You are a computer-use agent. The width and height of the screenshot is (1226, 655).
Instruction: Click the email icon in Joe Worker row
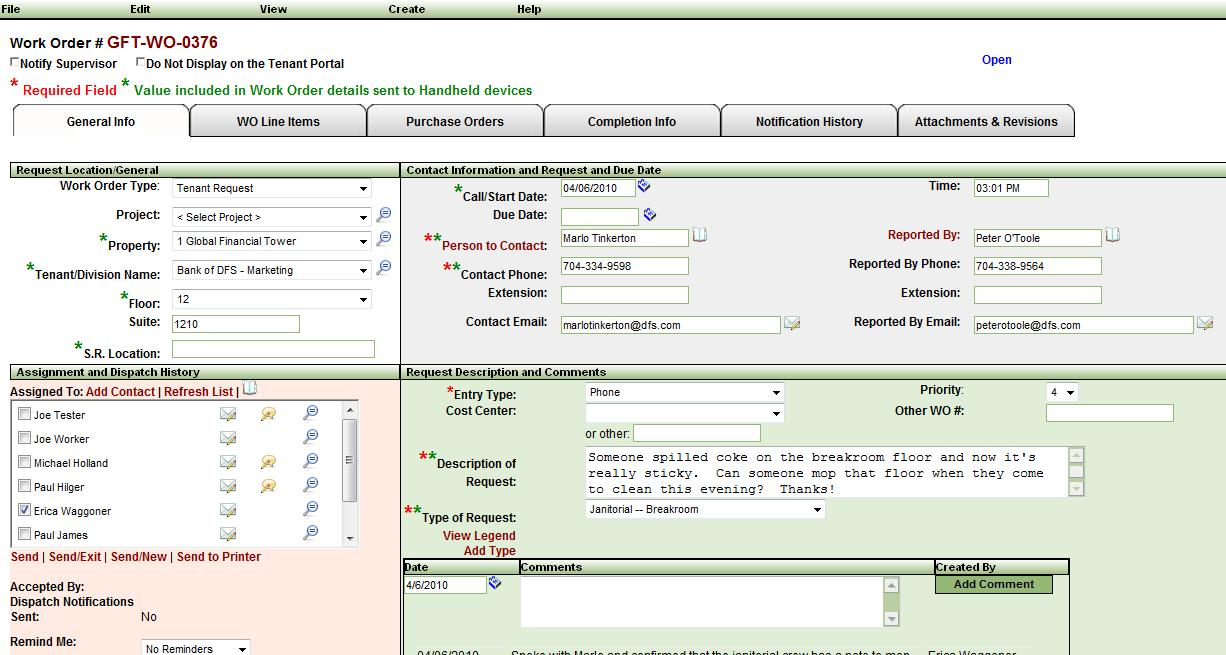[x=228, y=438]
